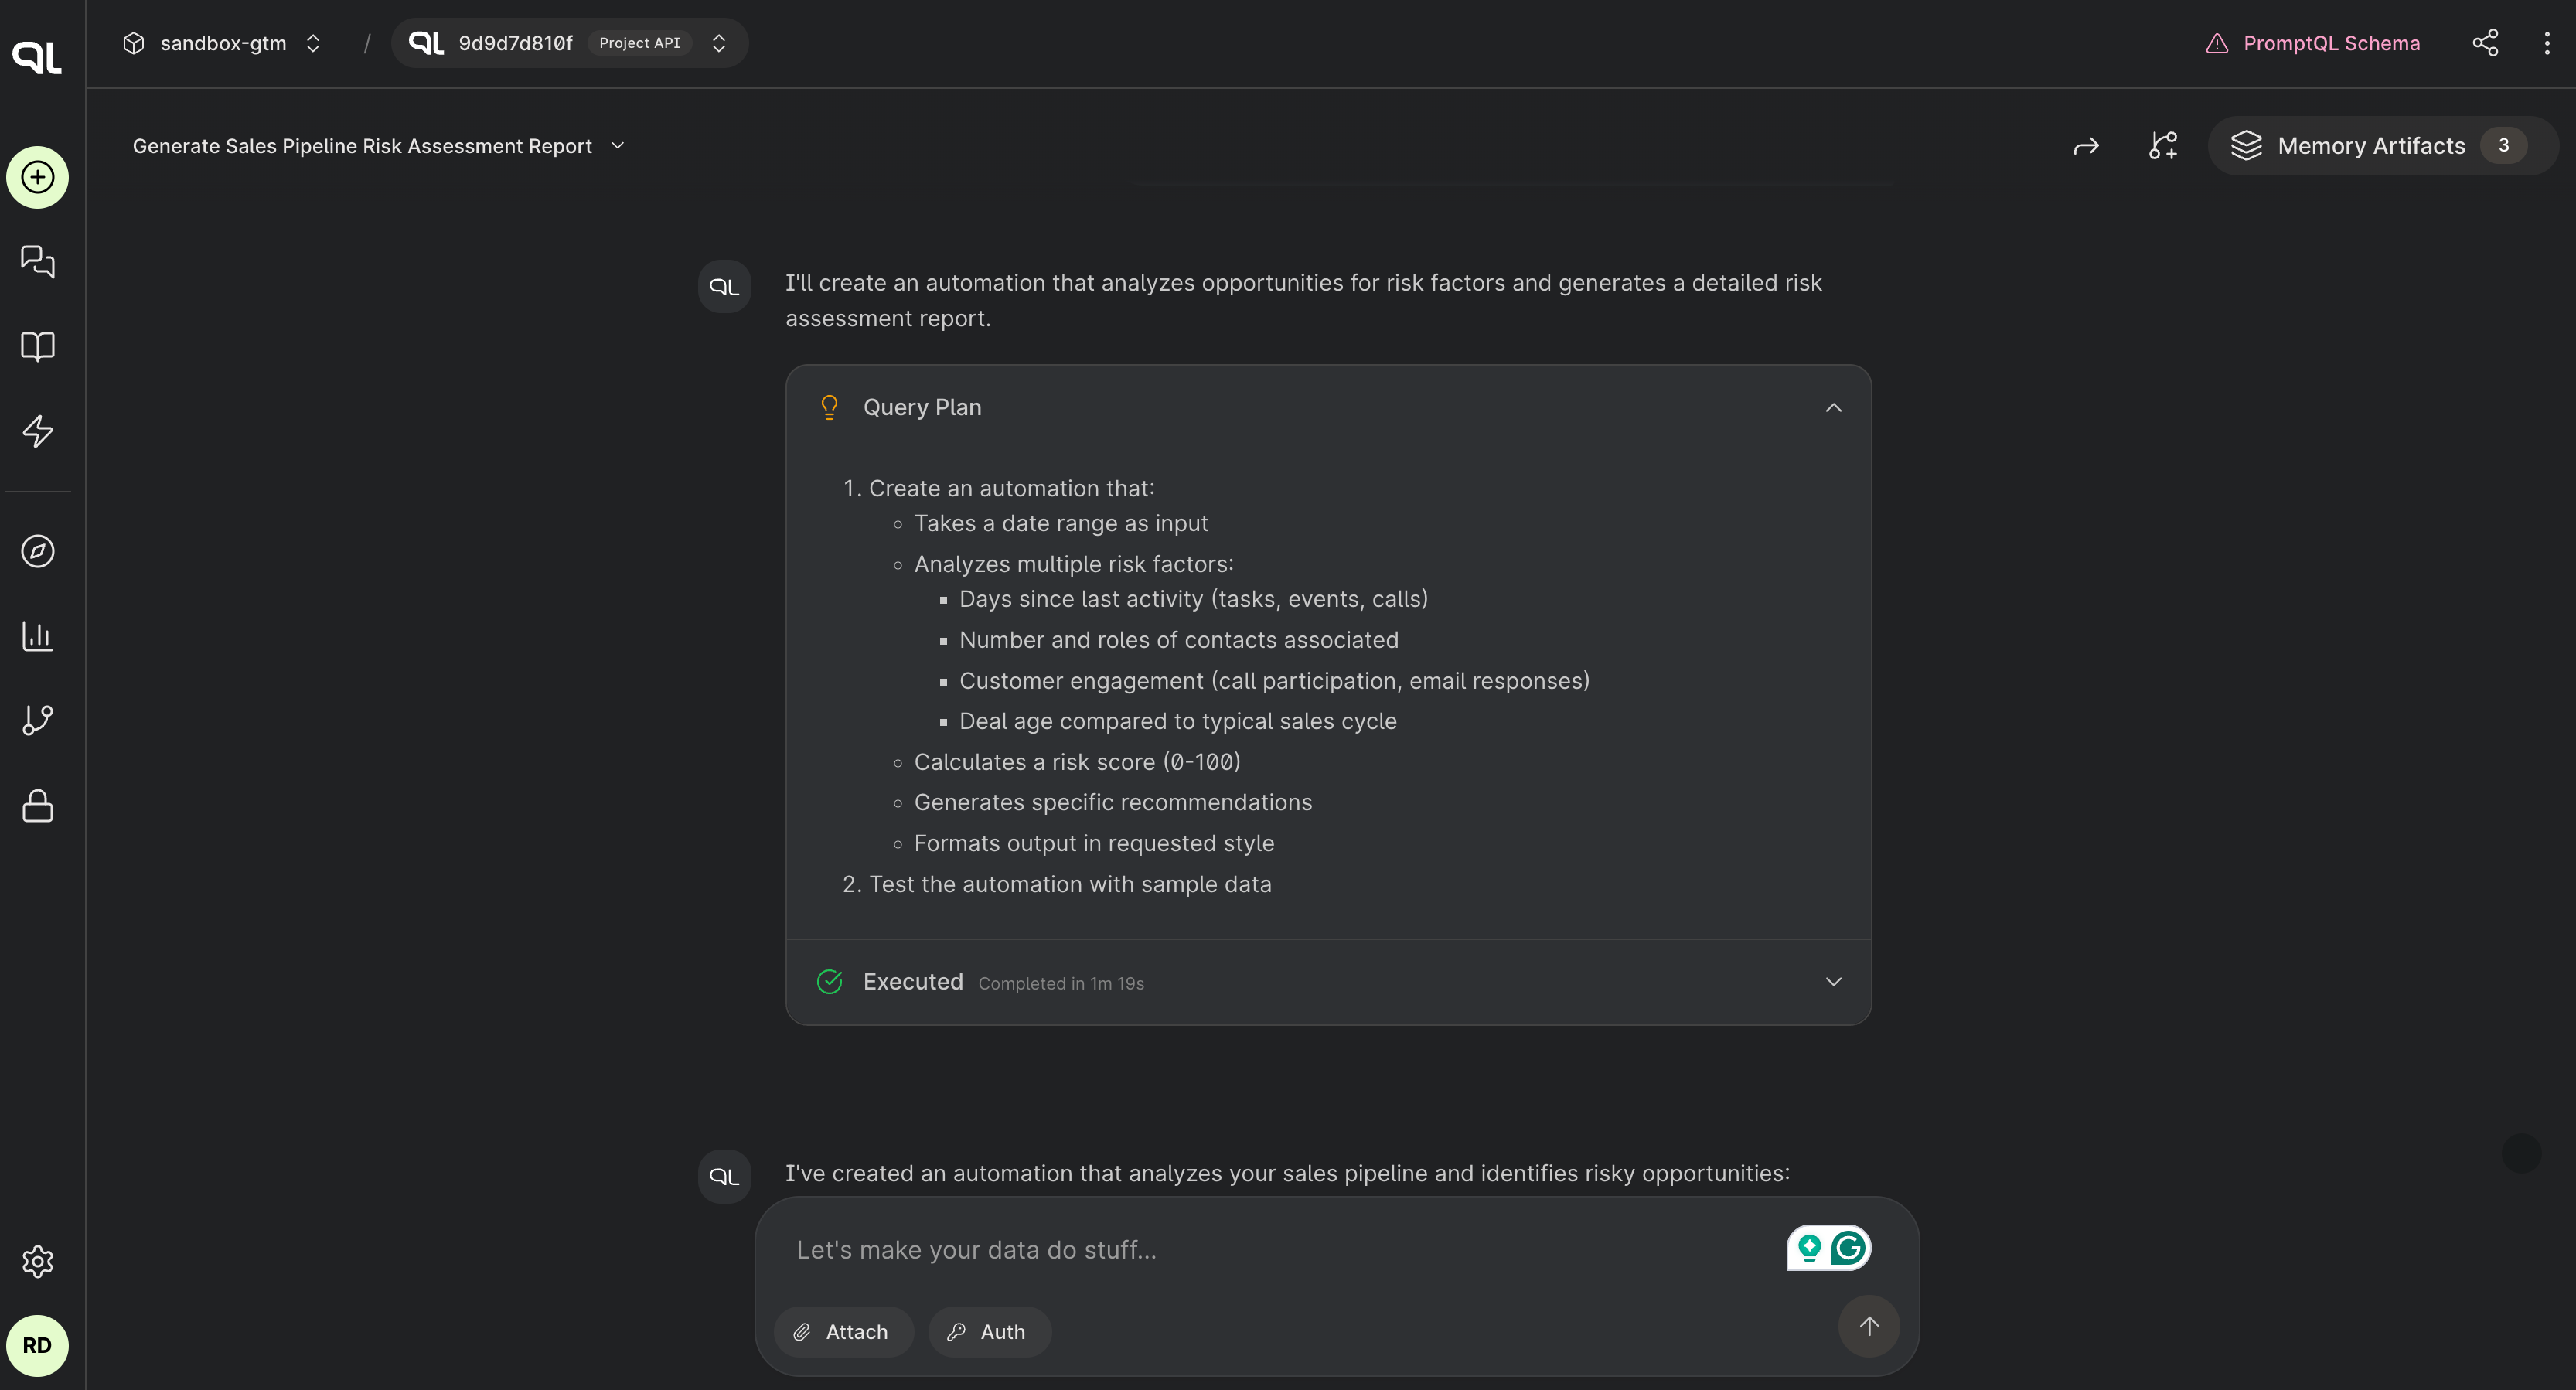Image resolution: width=2576 pixels, height=1390 pixels.
Task: Click the dark floating circle button at right
Action: 2521,1153
